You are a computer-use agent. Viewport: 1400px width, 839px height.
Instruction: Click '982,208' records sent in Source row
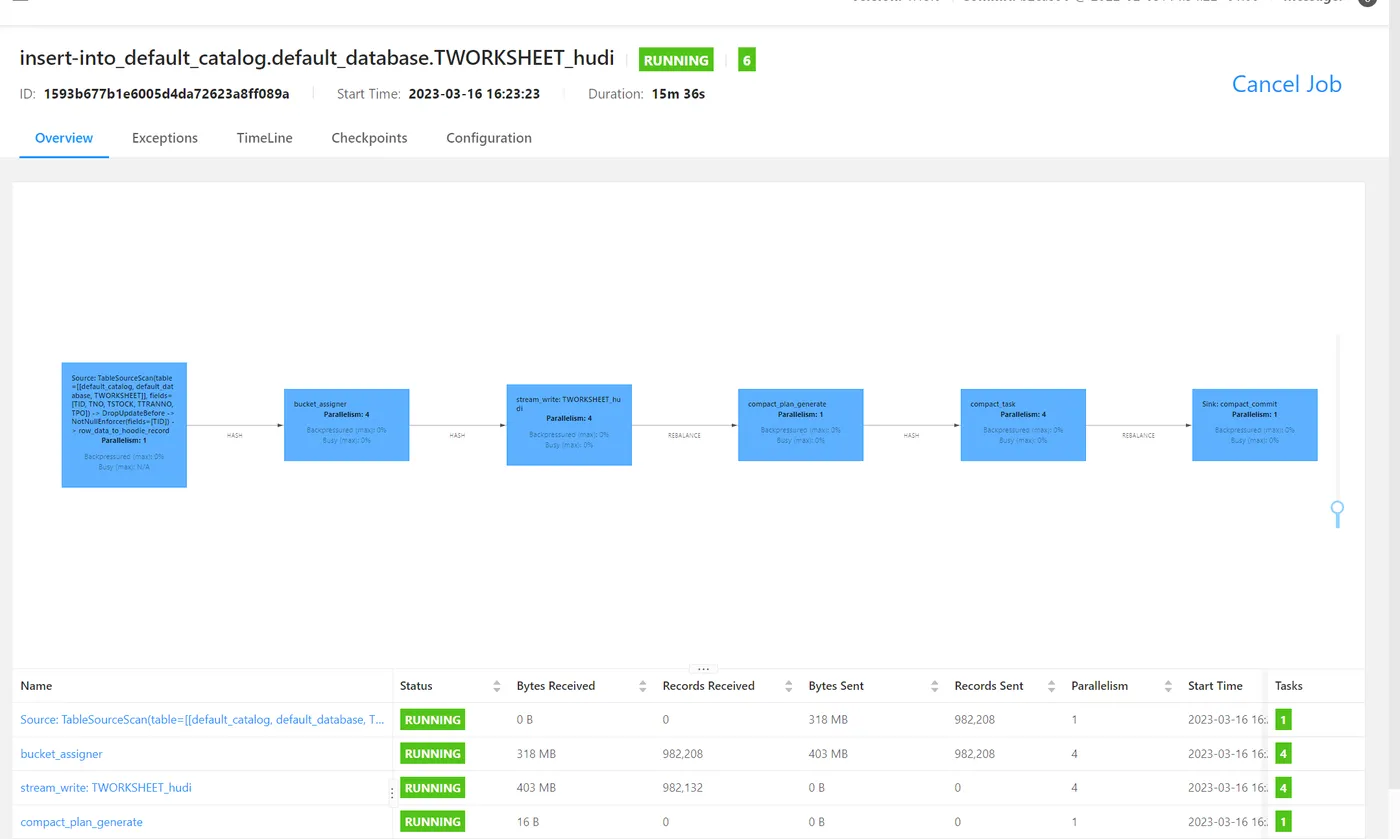pyautogui.click(x=975, y=720)
